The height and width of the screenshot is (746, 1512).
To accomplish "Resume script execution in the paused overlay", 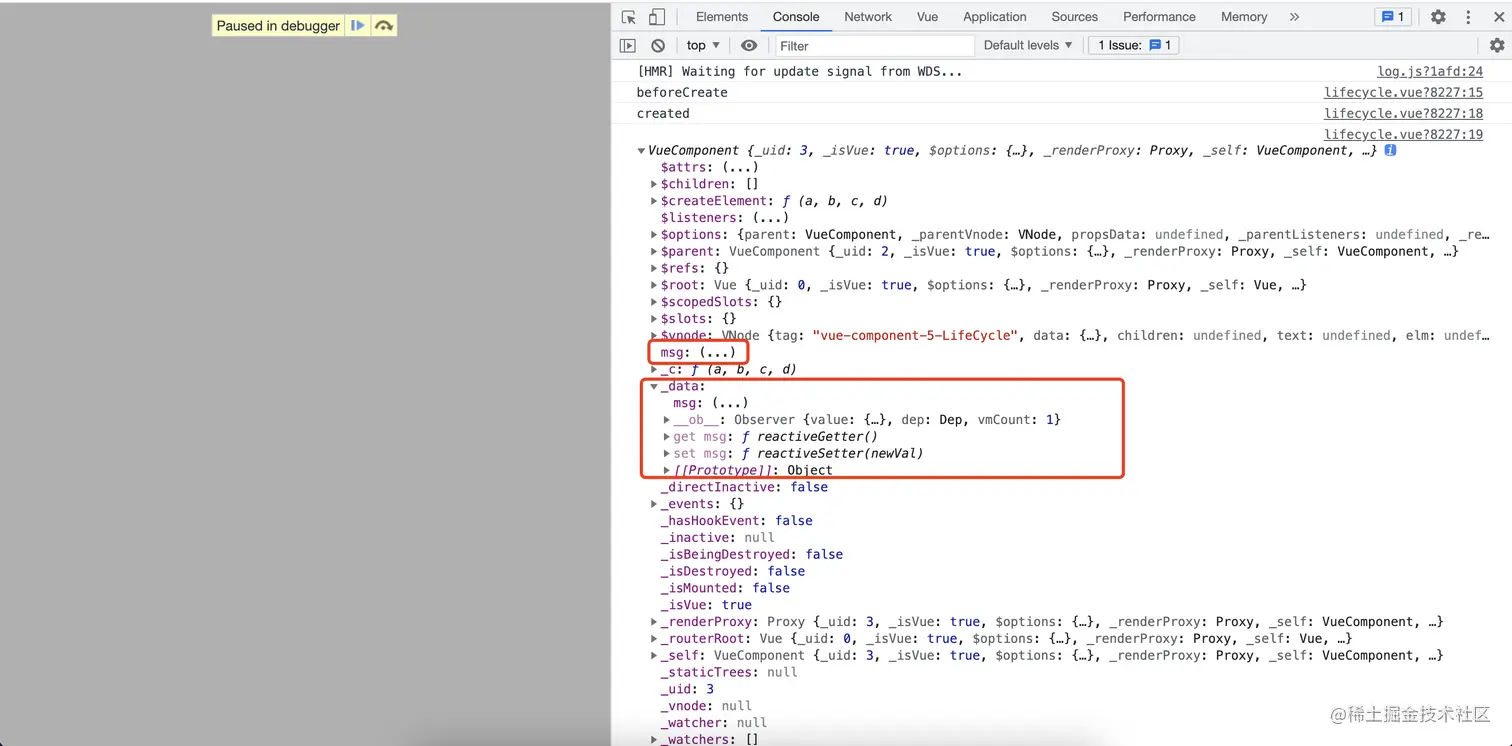I will coord(357,26).
